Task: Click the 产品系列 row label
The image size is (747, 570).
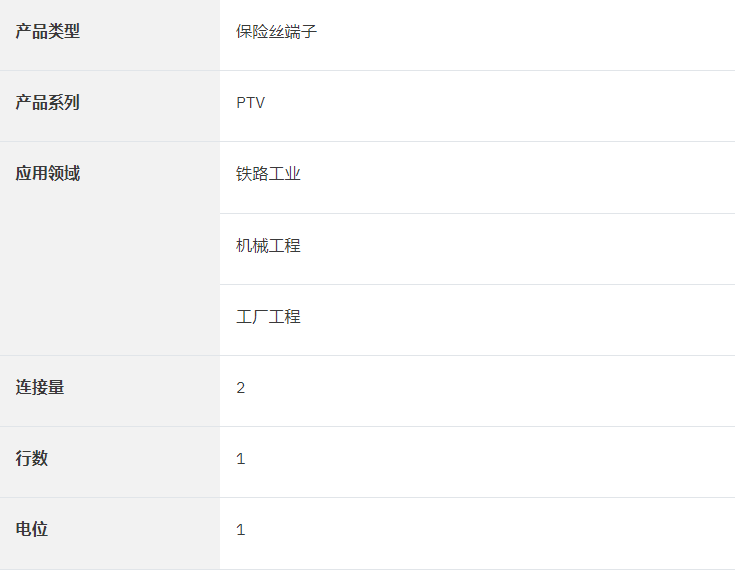Action: pyautogui.click(x=48, y=102)
